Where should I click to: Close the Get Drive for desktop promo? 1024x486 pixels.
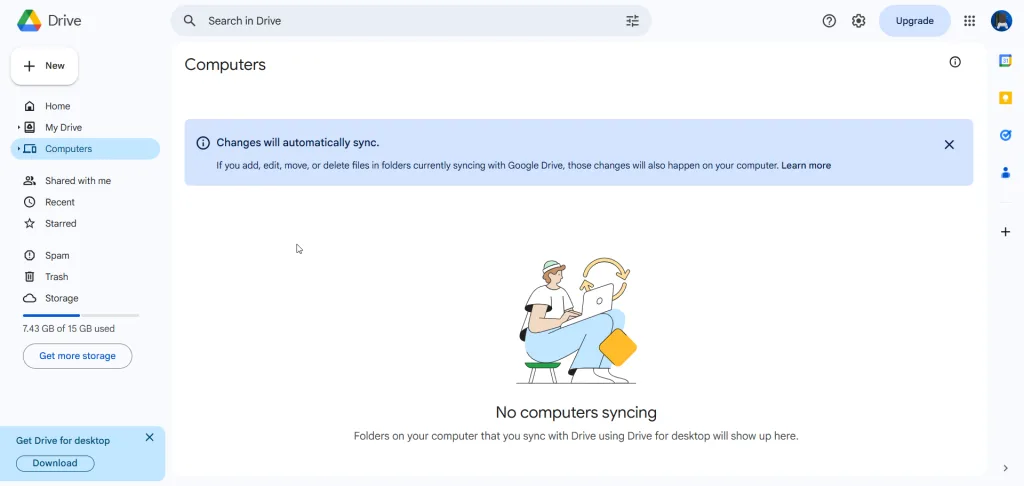pyautogui.click(x=150, y=438)
